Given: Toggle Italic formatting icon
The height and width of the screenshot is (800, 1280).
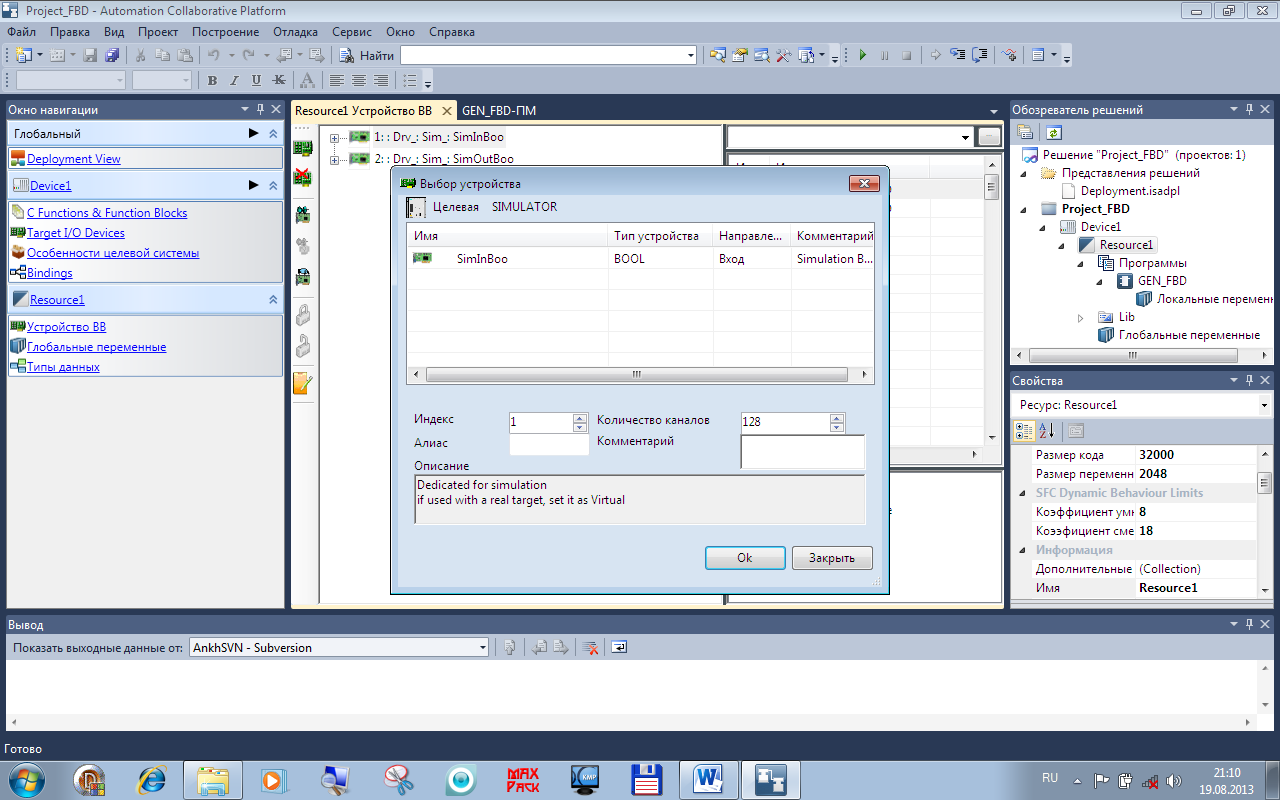Looking at the screenshot, I should (234, 81).
